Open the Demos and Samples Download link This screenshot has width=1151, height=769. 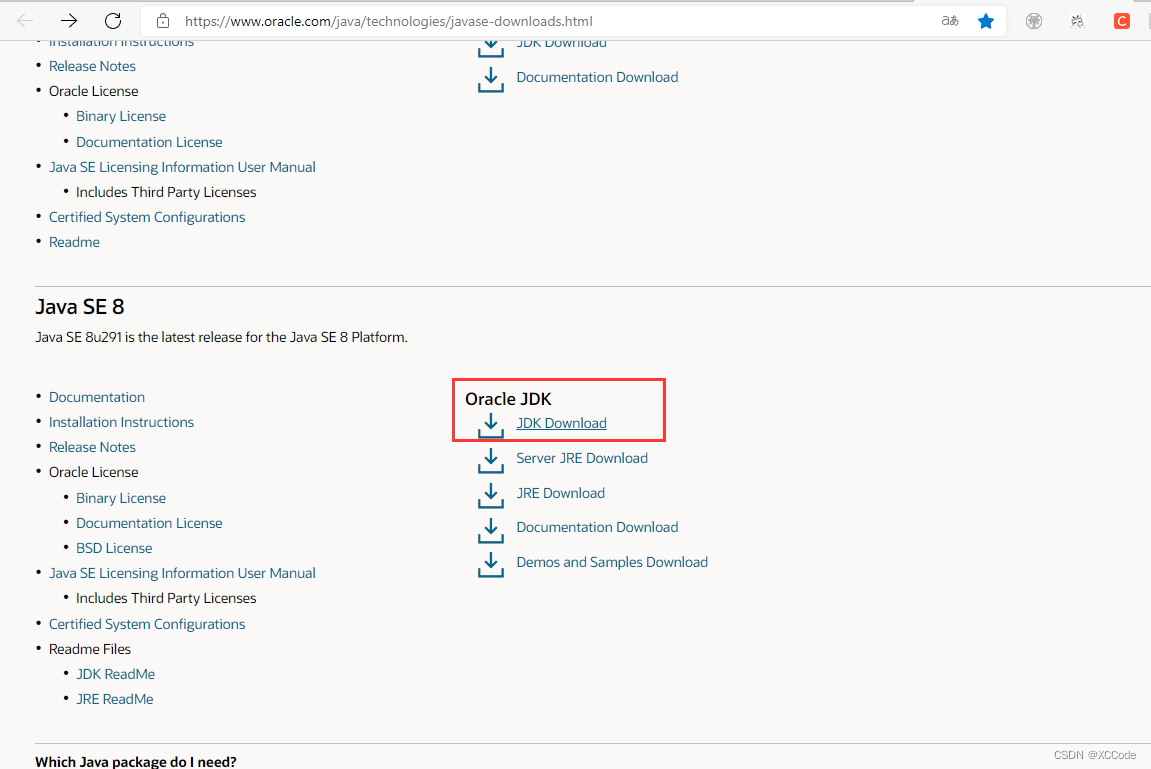612,562
